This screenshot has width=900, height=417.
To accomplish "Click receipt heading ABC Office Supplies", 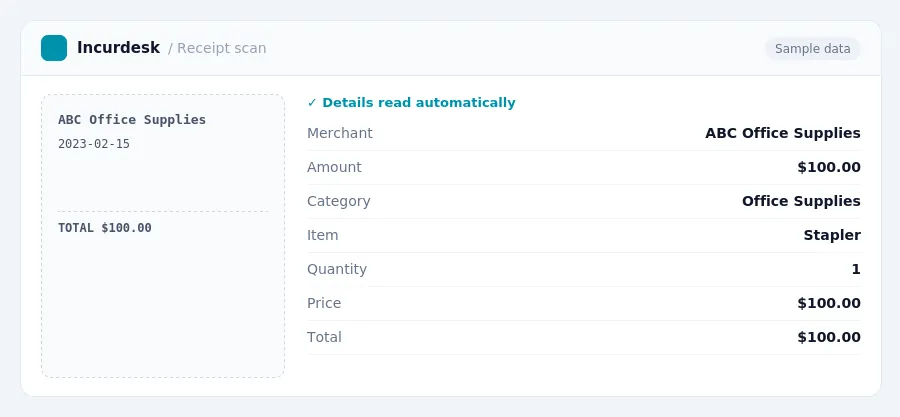I will [x=132, y=119].
